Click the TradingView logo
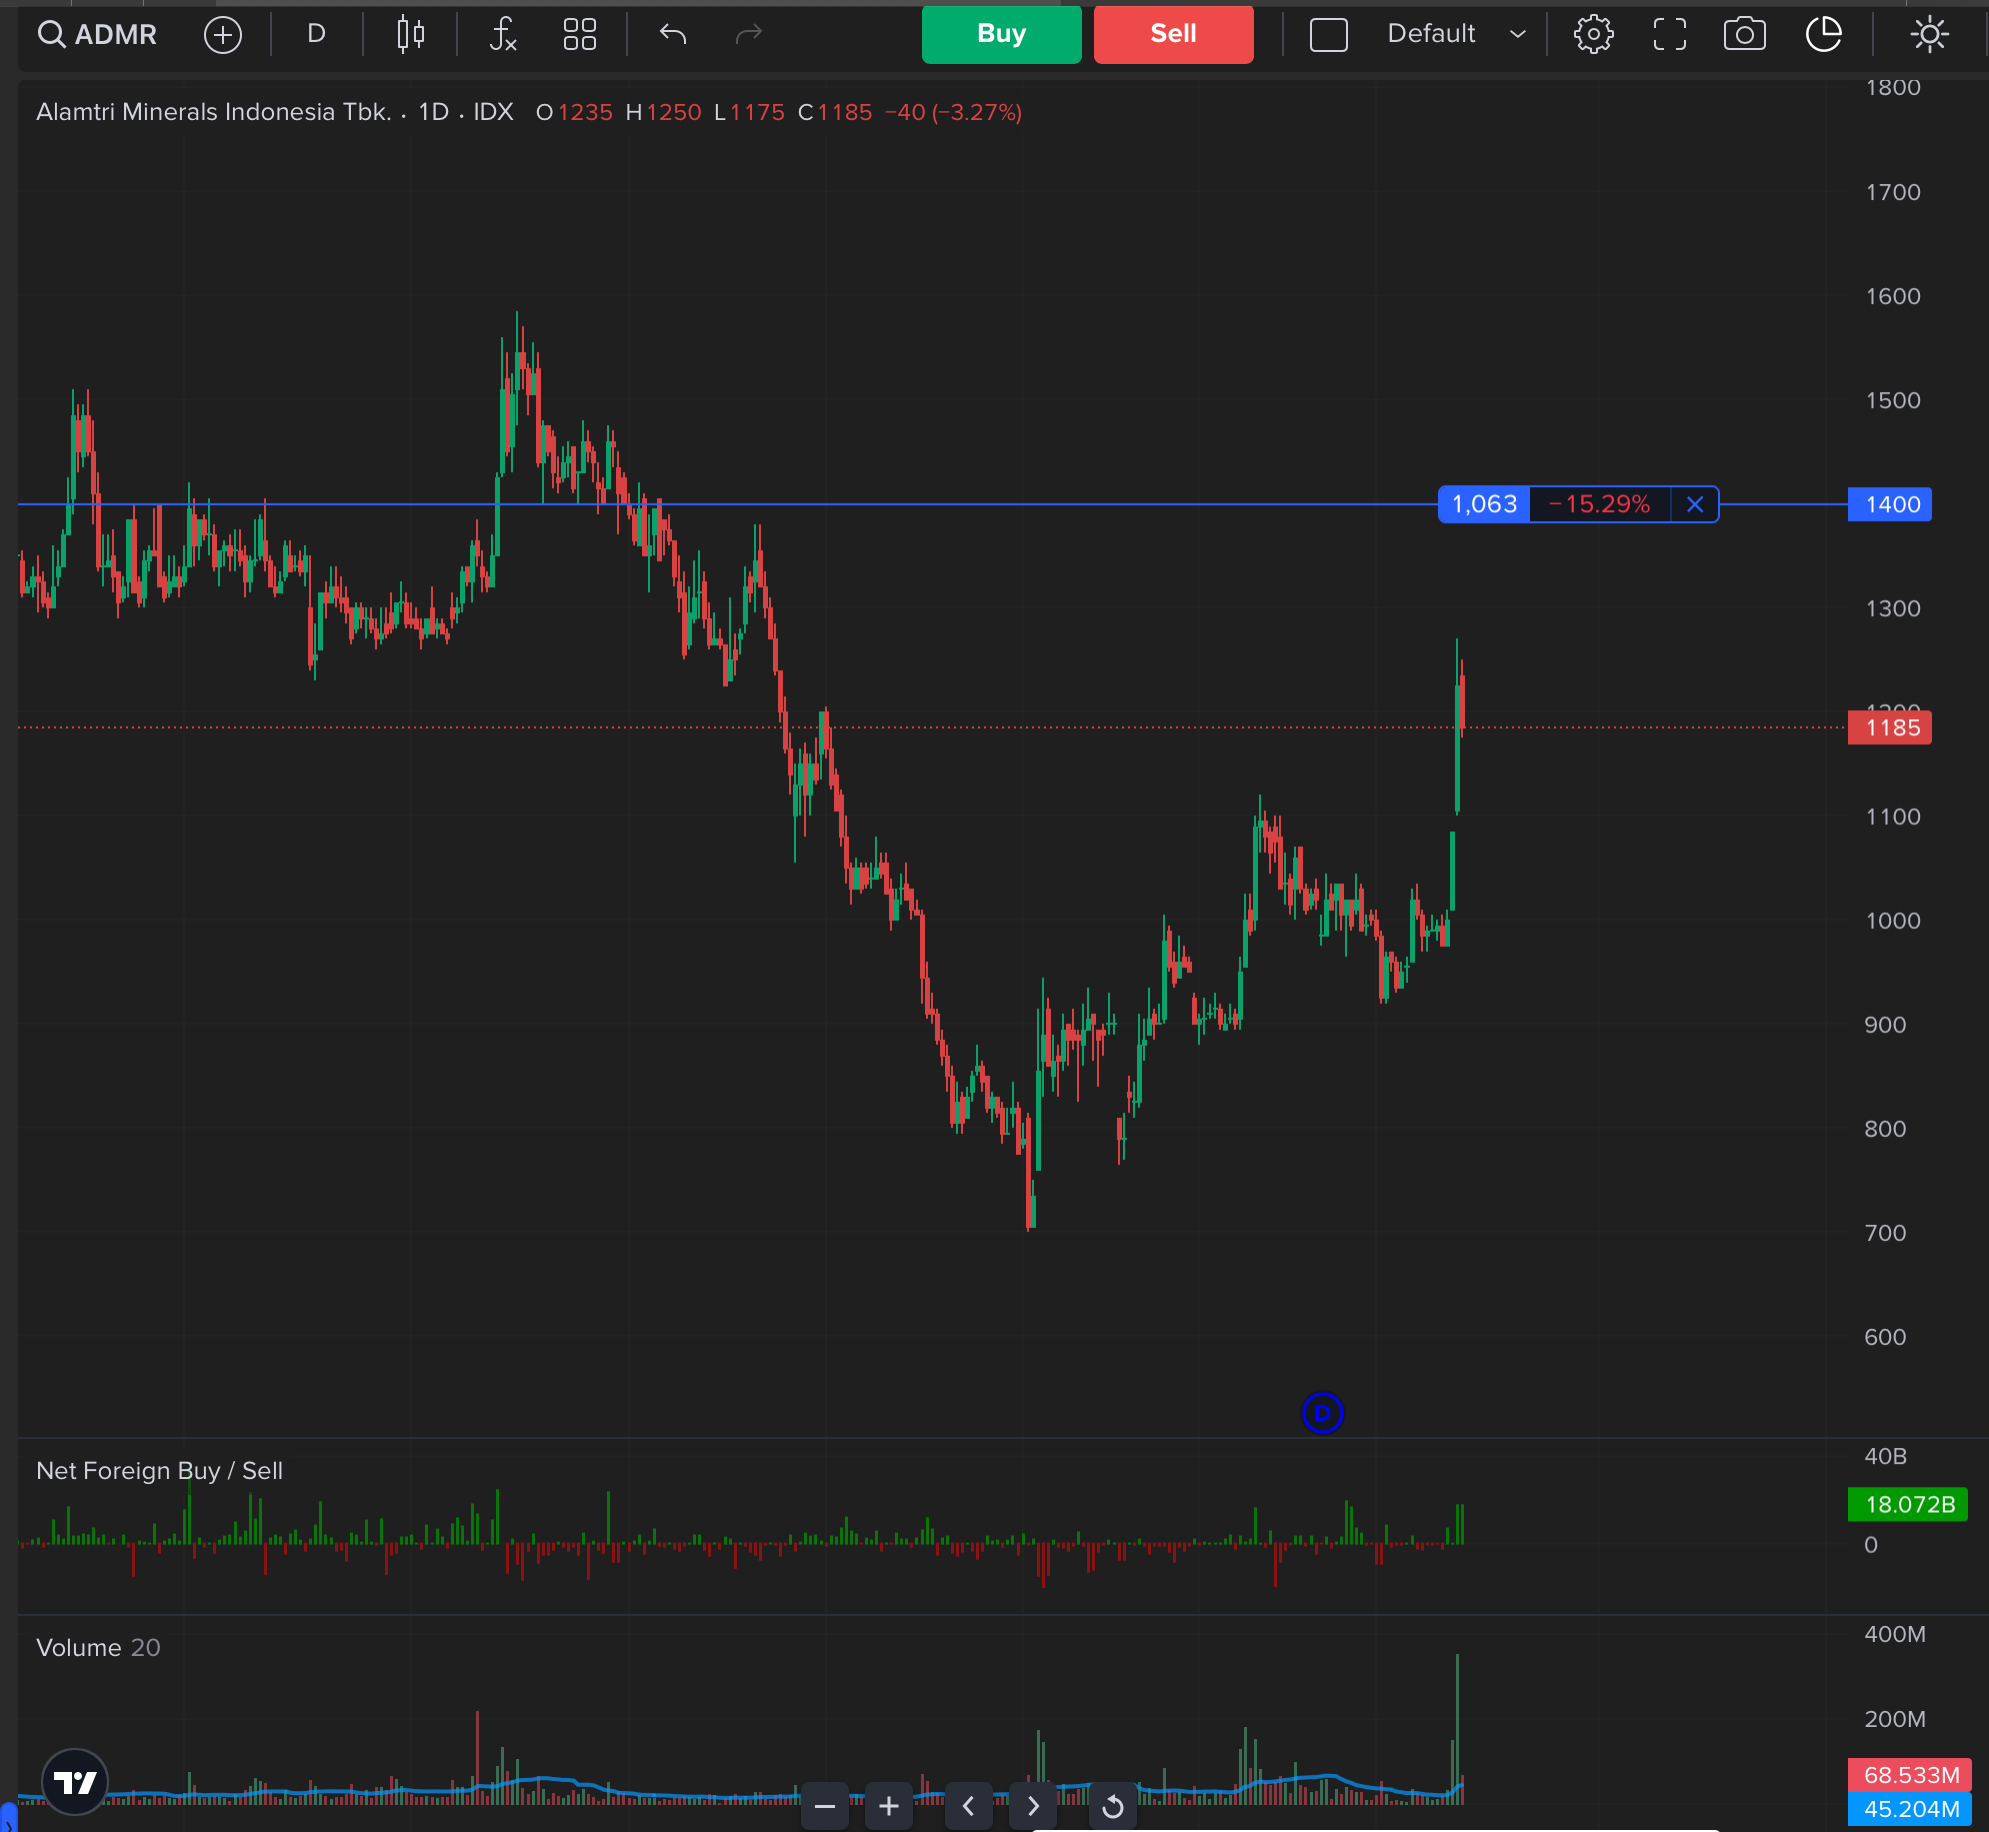The image size is (1989, 1832). (75, 1782)
